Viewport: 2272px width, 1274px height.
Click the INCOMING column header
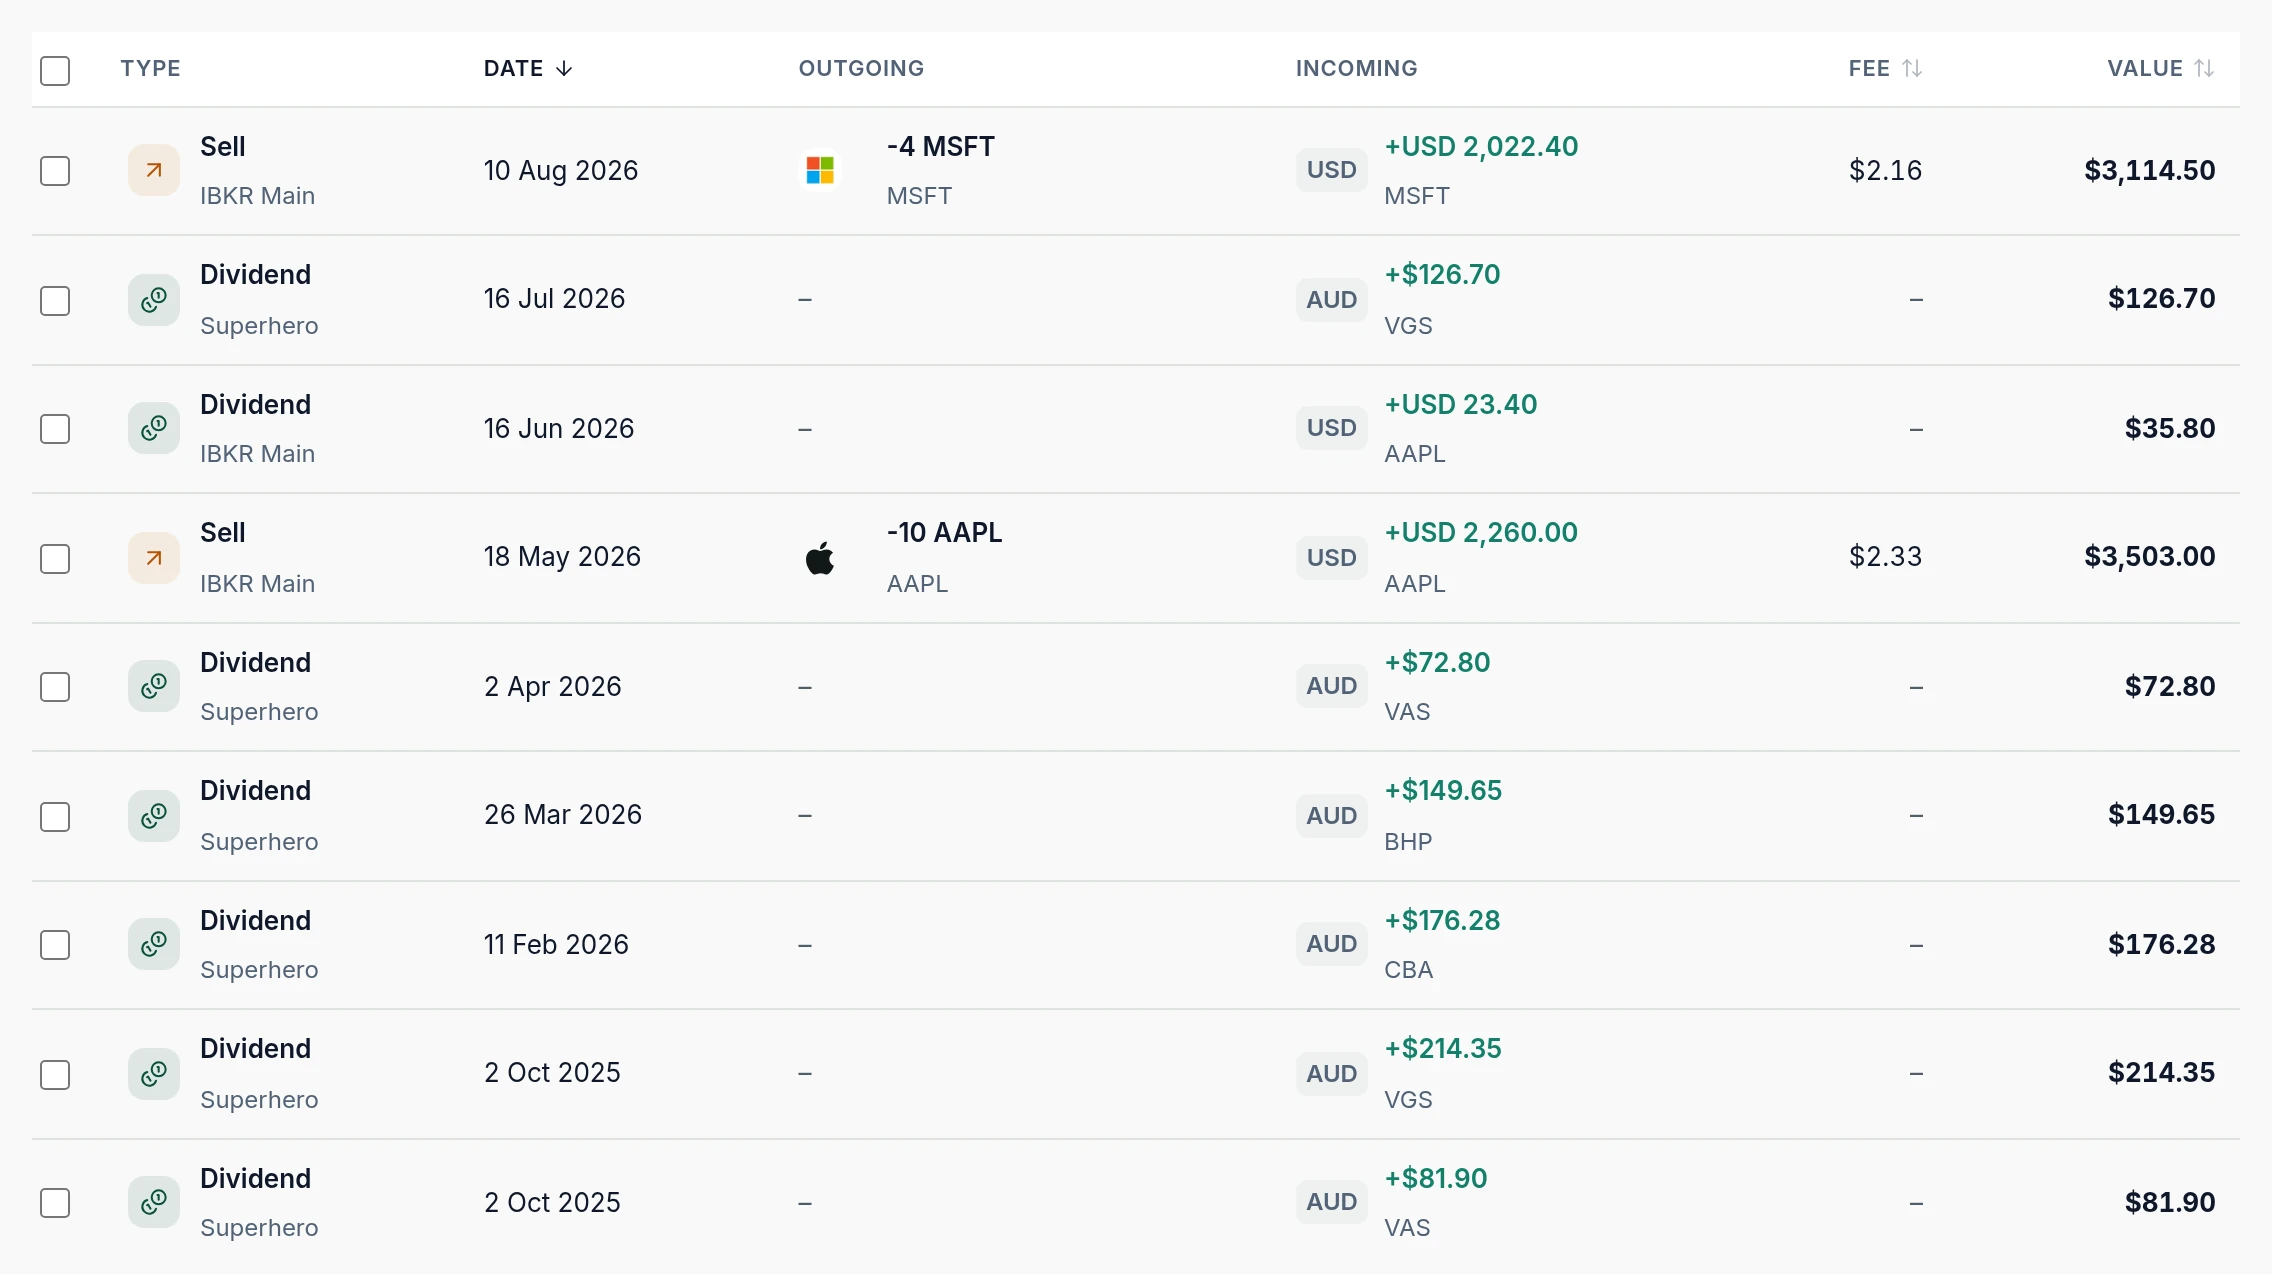pos(1357,68)
